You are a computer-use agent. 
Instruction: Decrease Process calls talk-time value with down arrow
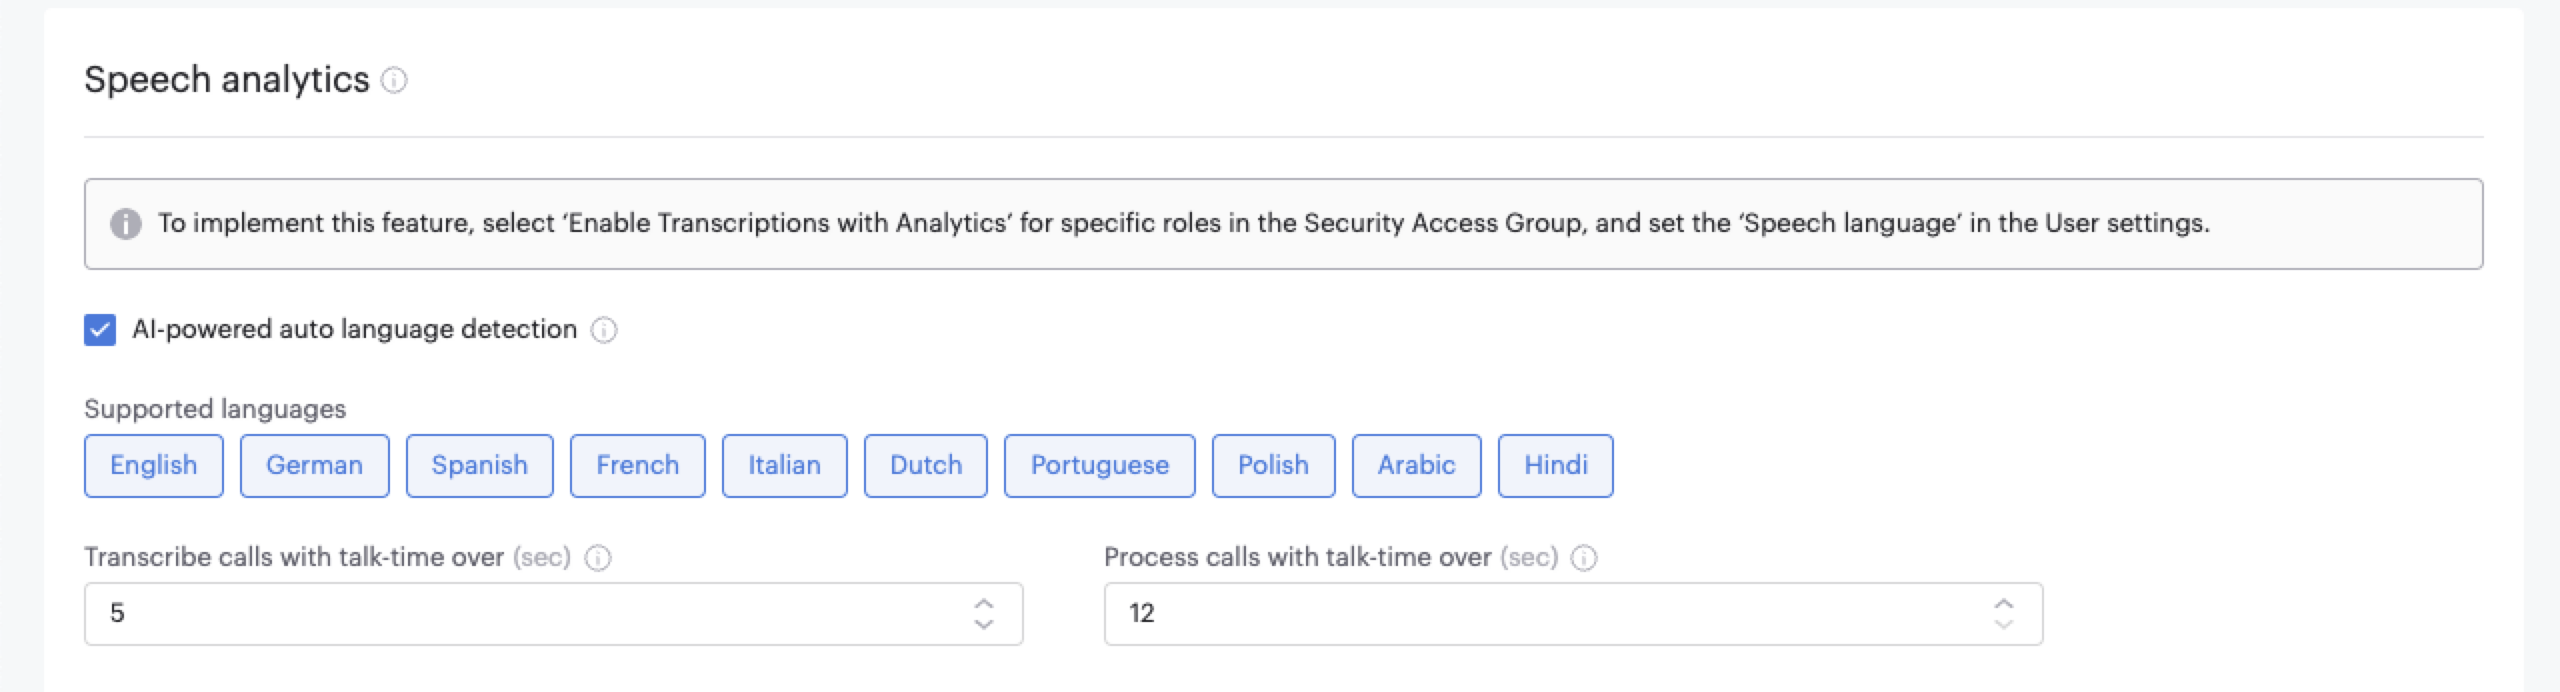tap(2004, 624)
